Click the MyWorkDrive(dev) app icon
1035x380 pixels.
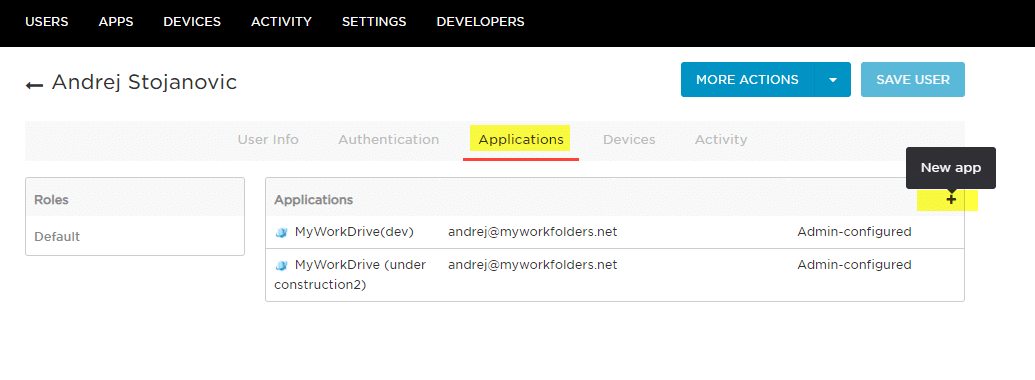pos(282,232)
